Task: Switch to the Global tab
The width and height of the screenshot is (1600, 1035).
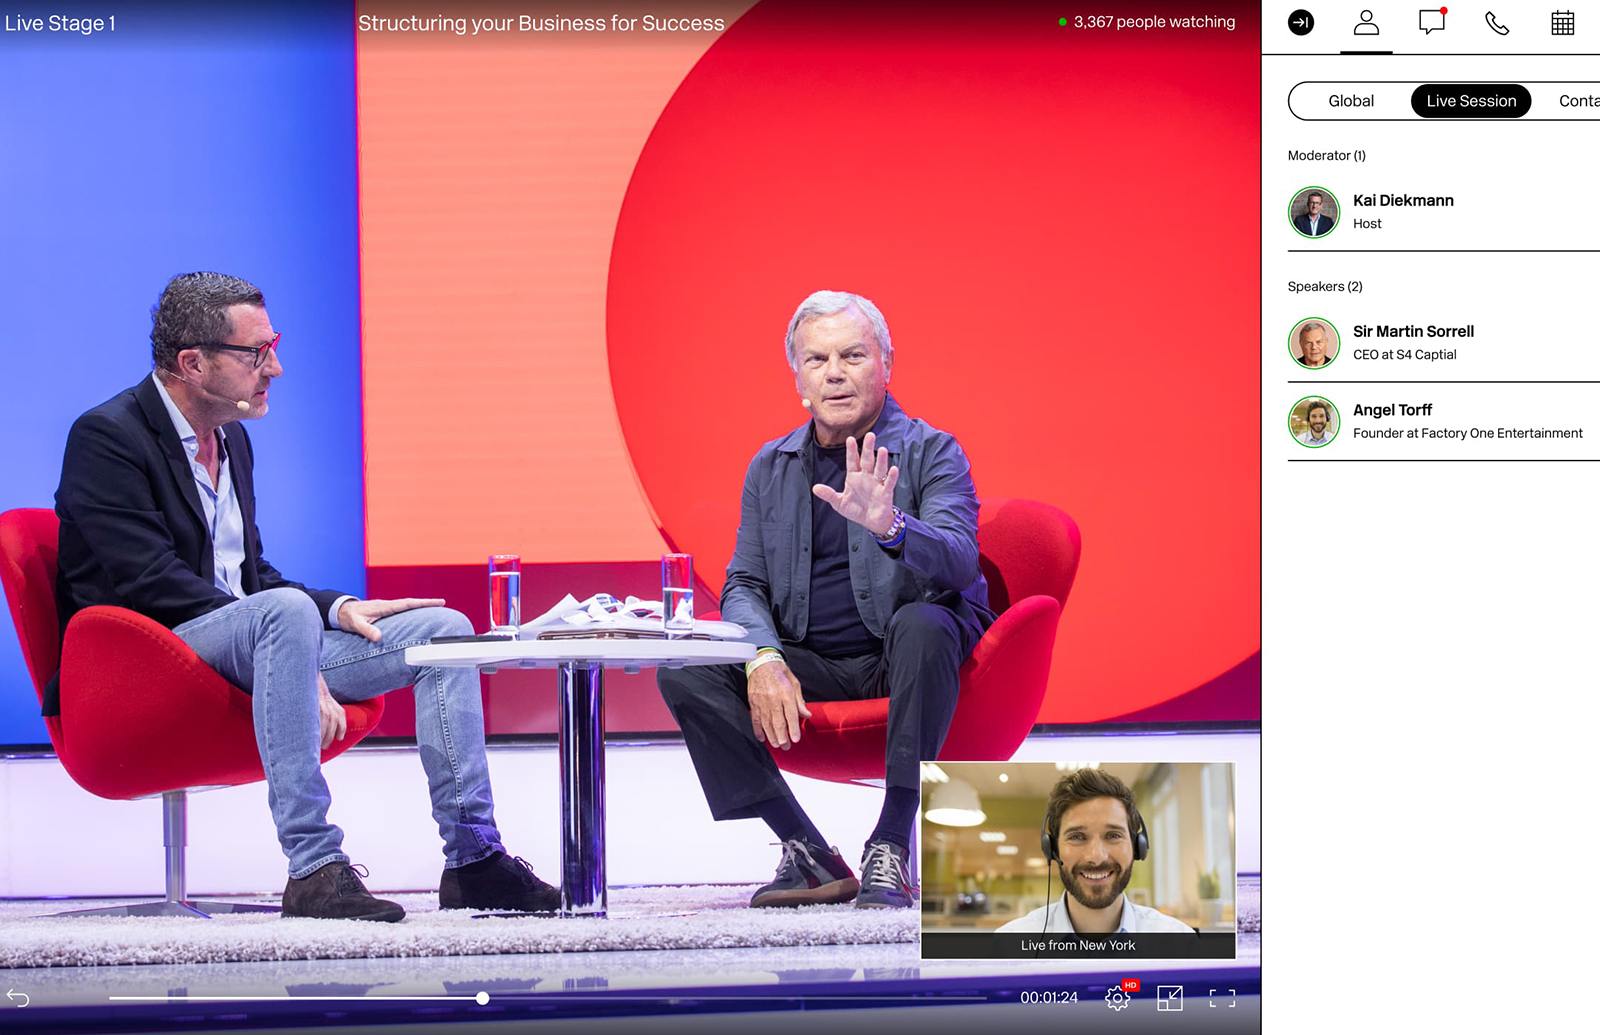Action: tap(1350, 101)
